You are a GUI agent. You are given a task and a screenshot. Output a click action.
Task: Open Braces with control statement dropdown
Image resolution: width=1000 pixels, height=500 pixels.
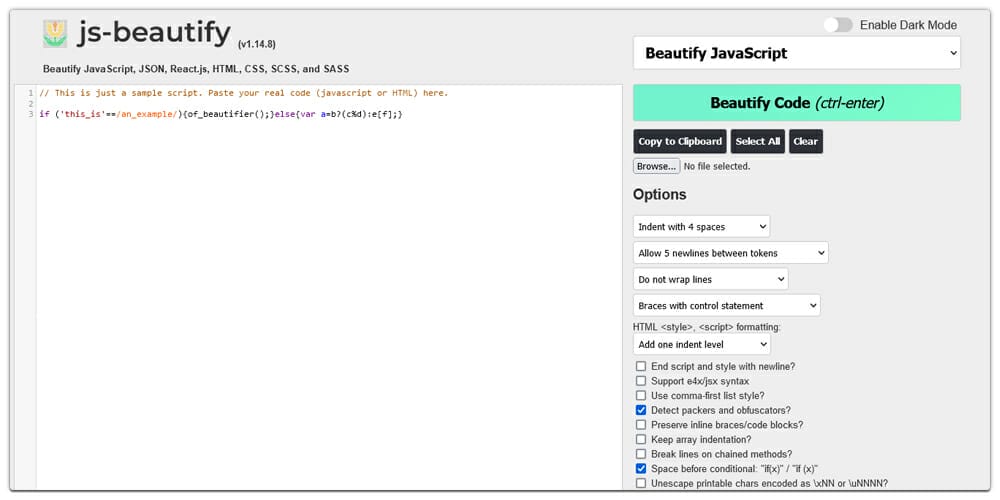[x=726, y=305]
